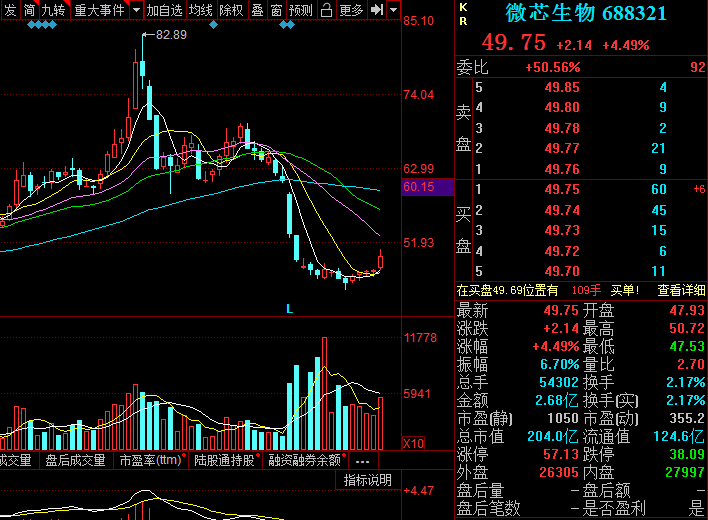Toggle the 除权 adjustment mode
Screen dimensions: 708x520
tap(231, 10)
